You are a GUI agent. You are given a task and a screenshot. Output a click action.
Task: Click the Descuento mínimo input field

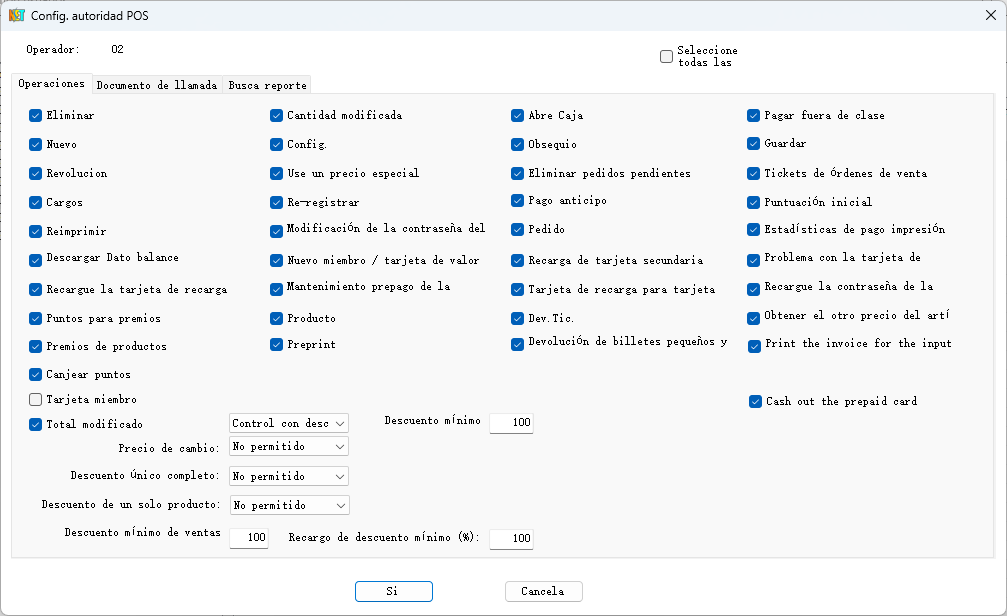[x=511, y=423]
